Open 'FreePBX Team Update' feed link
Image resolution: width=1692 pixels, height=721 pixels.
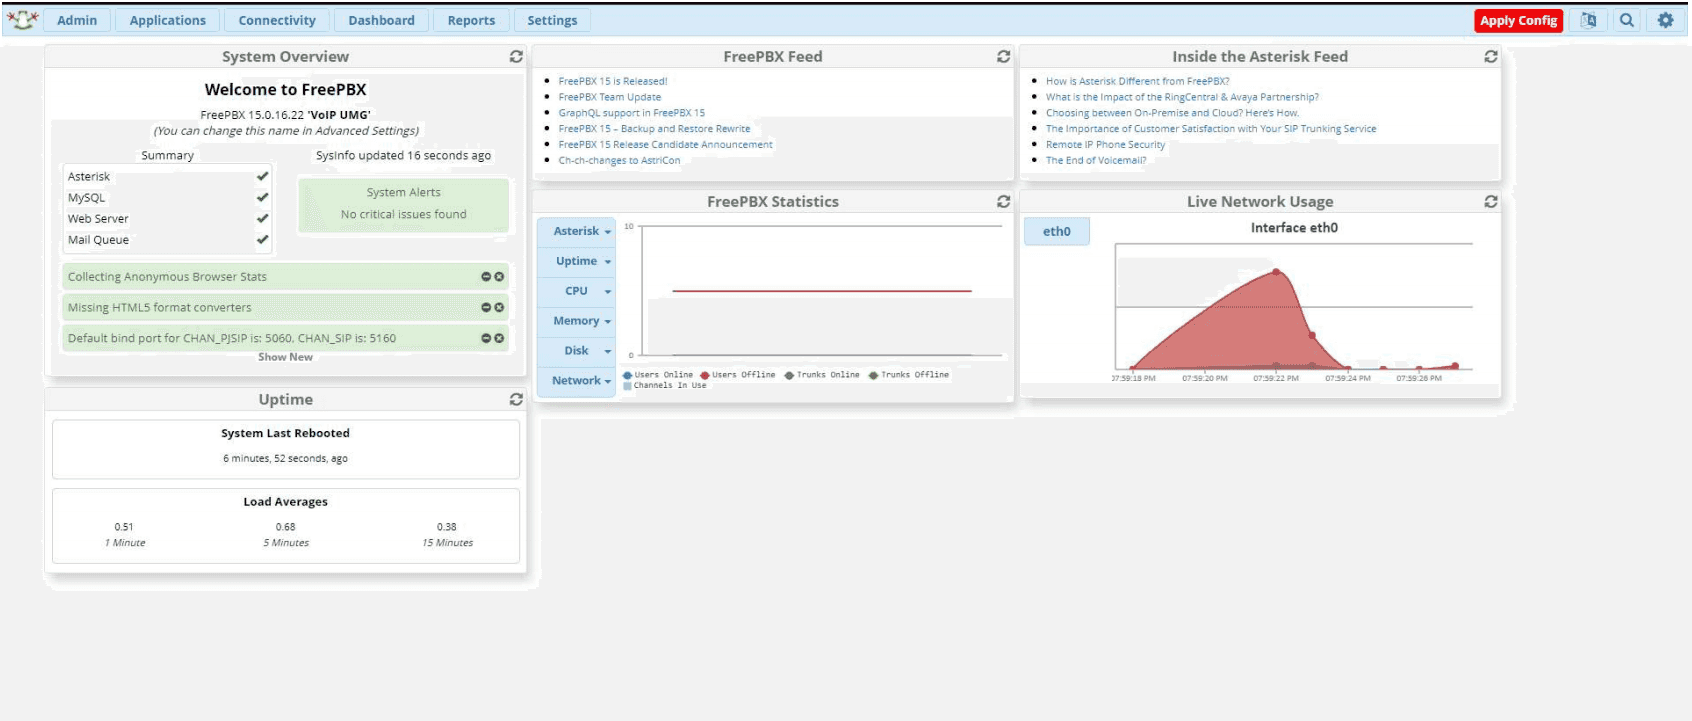pos(609,97)
